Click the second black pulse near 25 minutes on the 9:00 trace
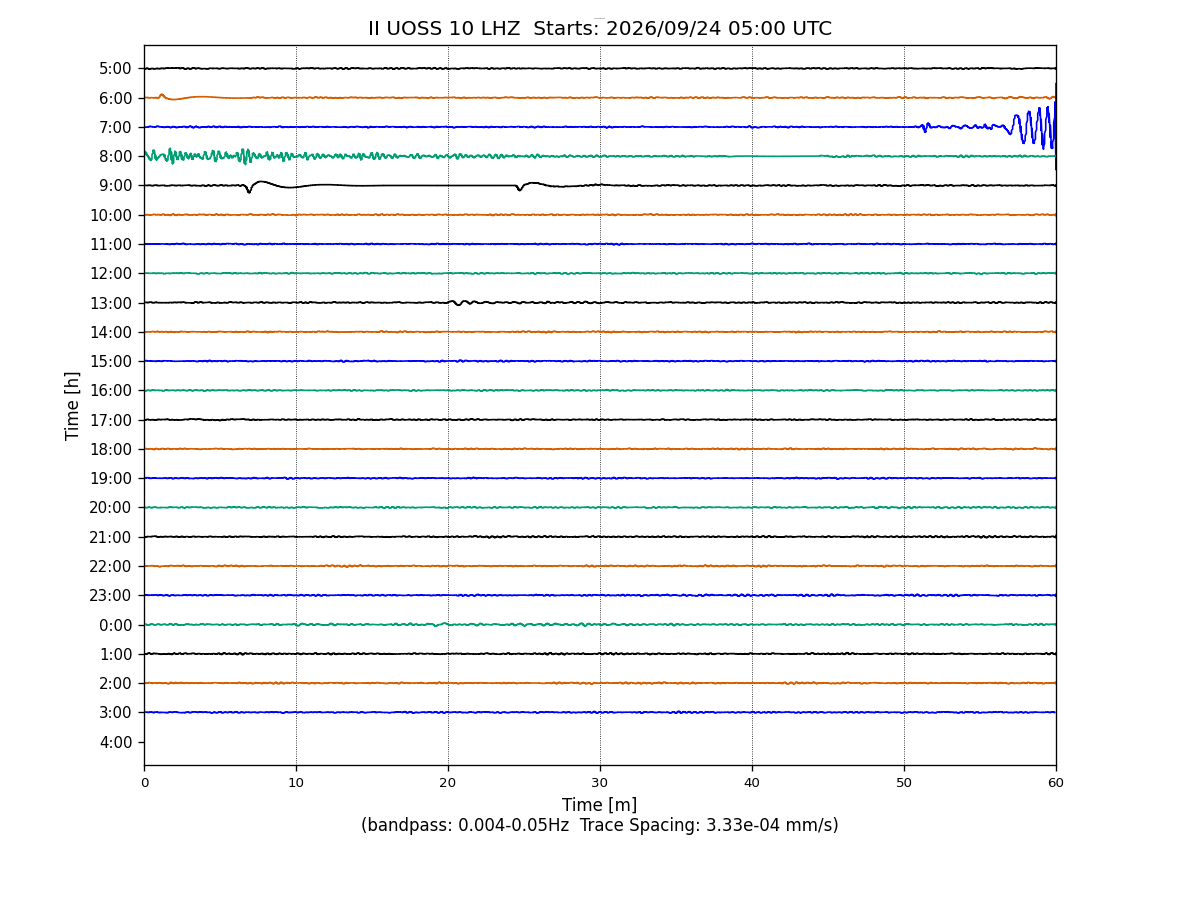The width and height of the screenshot is (1200, 900). click(x=520, y=187)
